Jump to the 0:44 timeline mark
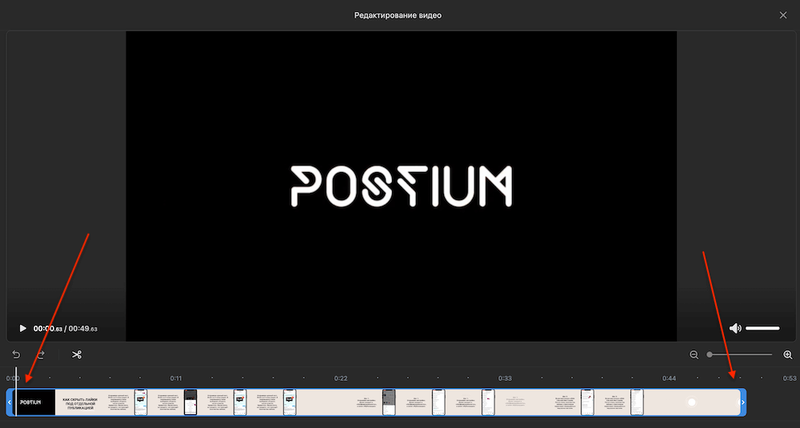This screenshot has height=428, width=800. [x=669, y=379]
